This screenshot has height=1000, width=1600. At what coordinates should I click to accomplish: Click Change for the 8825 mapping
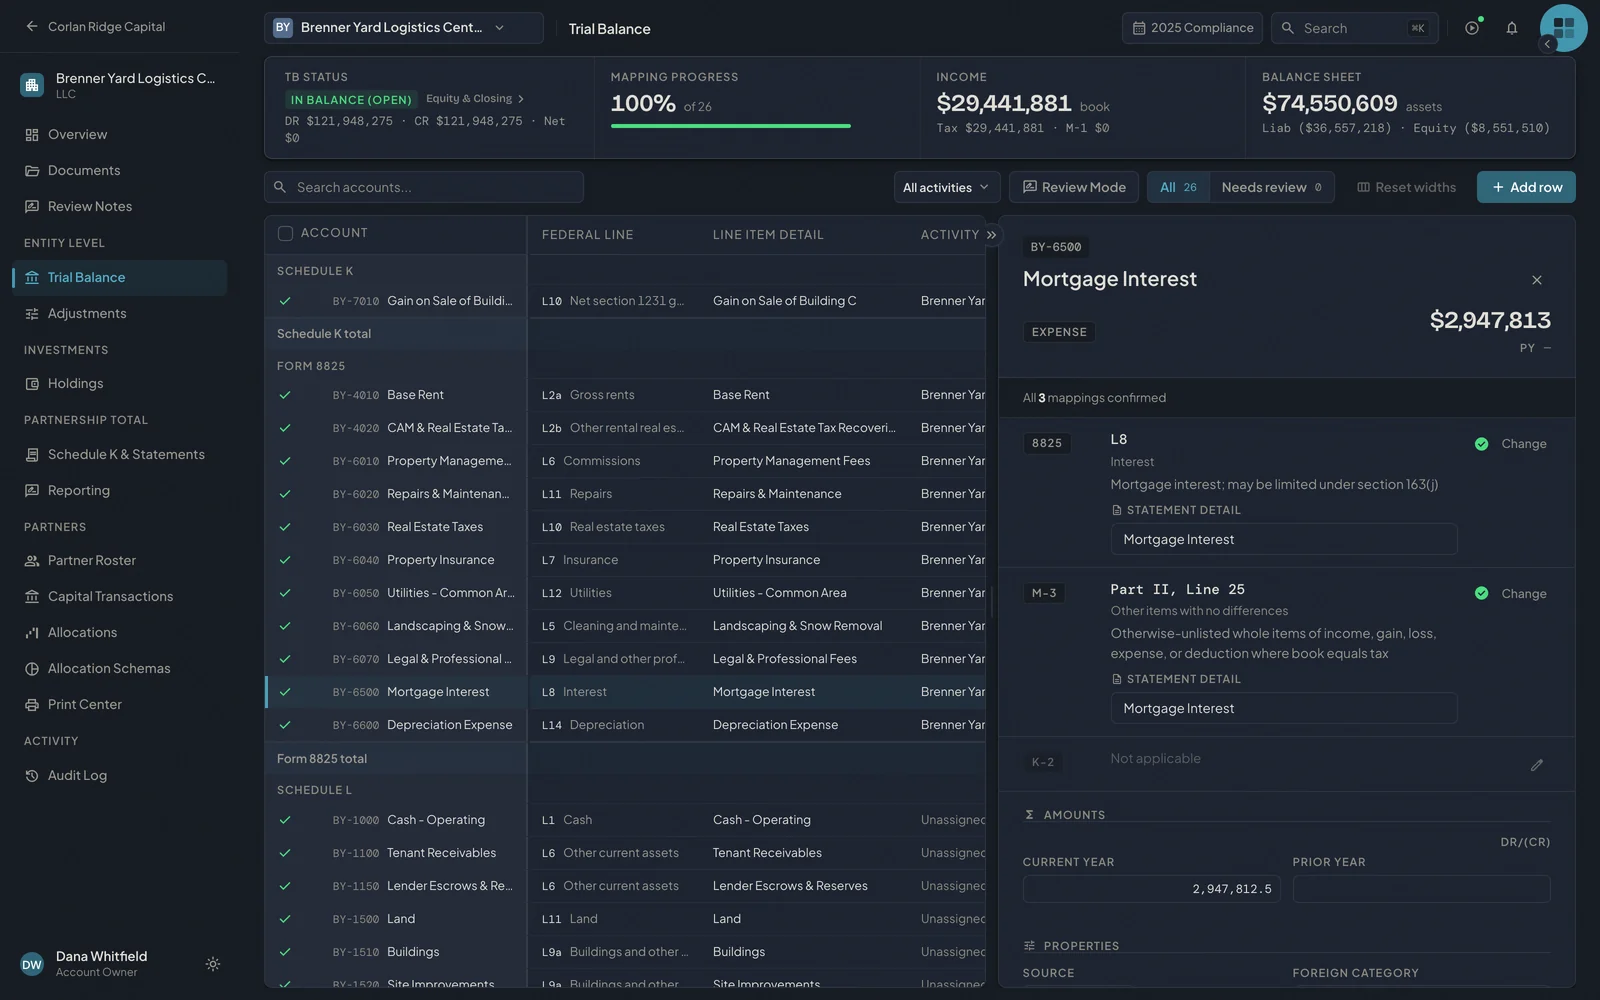click(x=1524, y=444)
